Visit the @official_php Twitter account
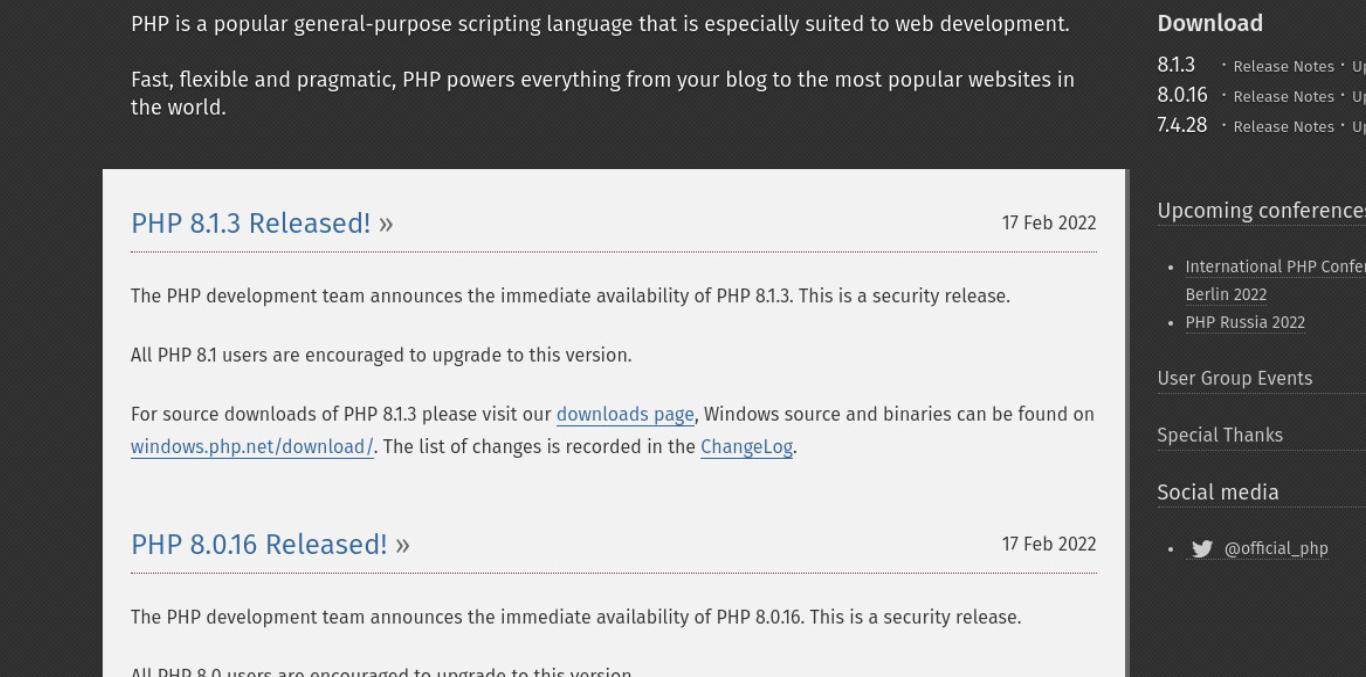1366x677 pixels. tap(1276, 548)
